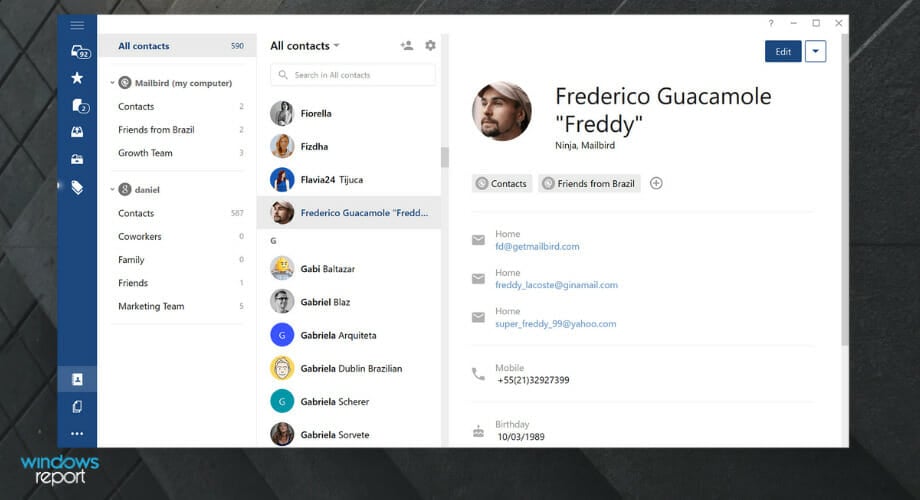
Task: Click the Contacts group tag chip
Action: pos(502,183)
